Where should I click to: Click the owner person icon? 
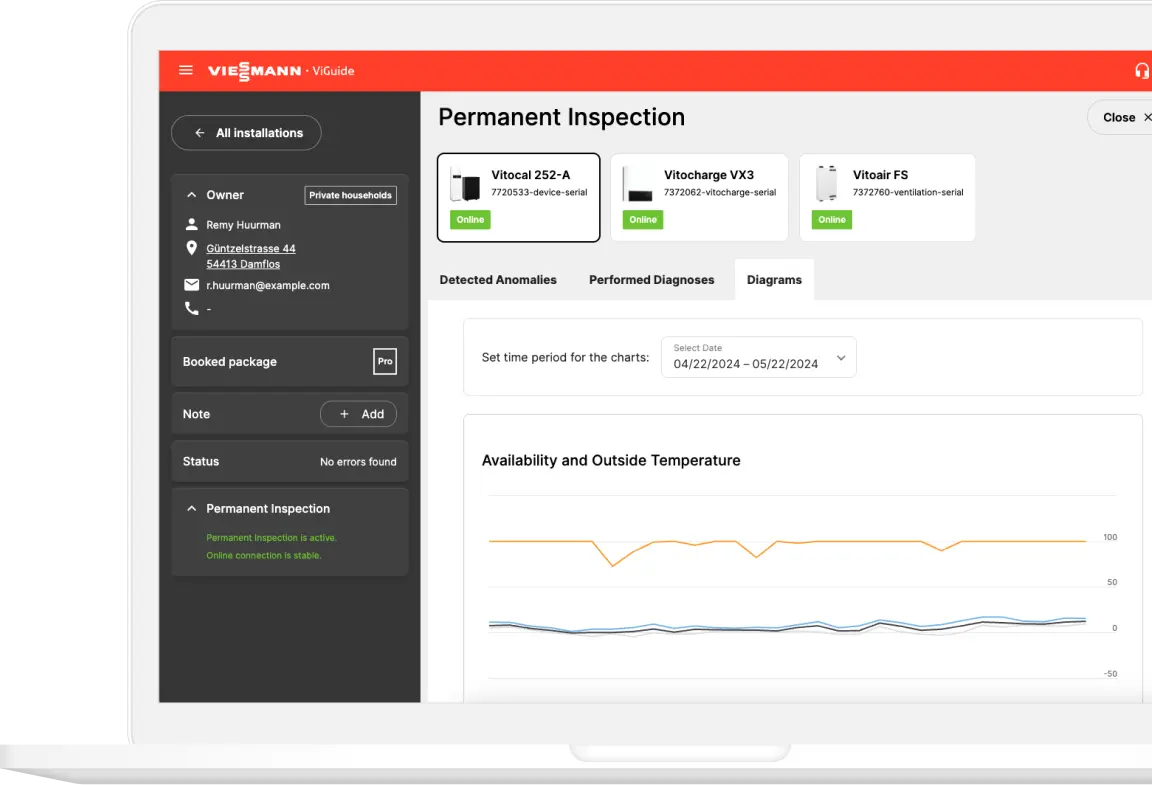click(192, 225)
